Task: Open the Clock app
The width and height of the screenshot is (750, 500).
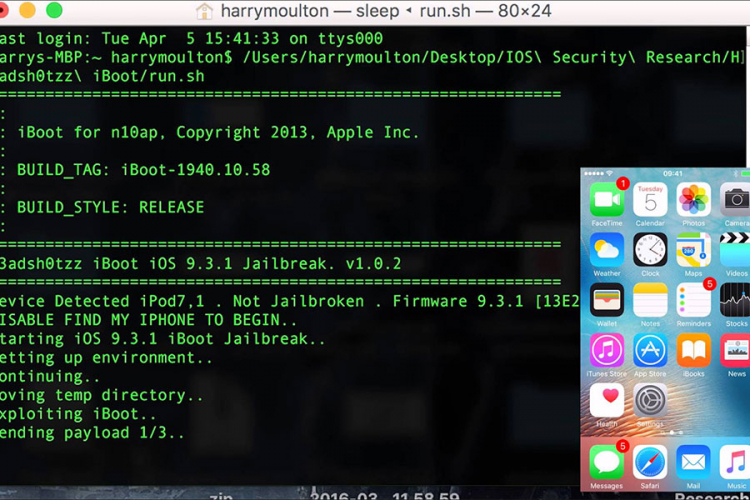Action: pos(650,250)
